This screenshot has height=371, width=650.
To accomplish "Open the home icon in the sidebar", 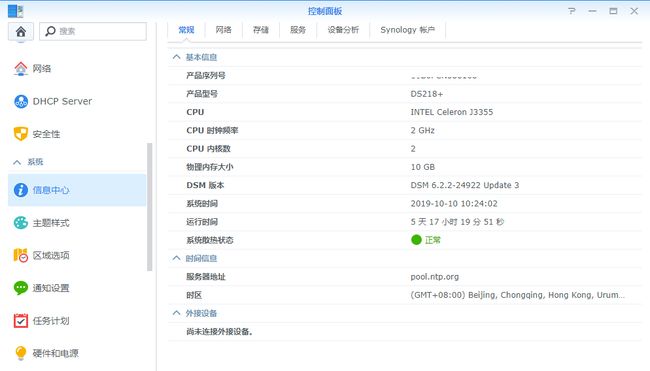I will pos(21,32).
